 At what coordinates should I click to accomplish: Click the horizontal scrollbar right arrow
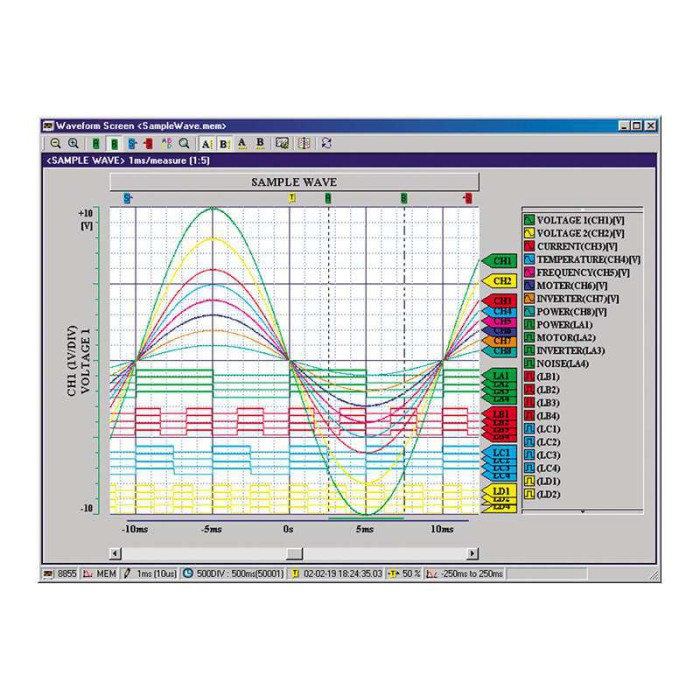472,553
